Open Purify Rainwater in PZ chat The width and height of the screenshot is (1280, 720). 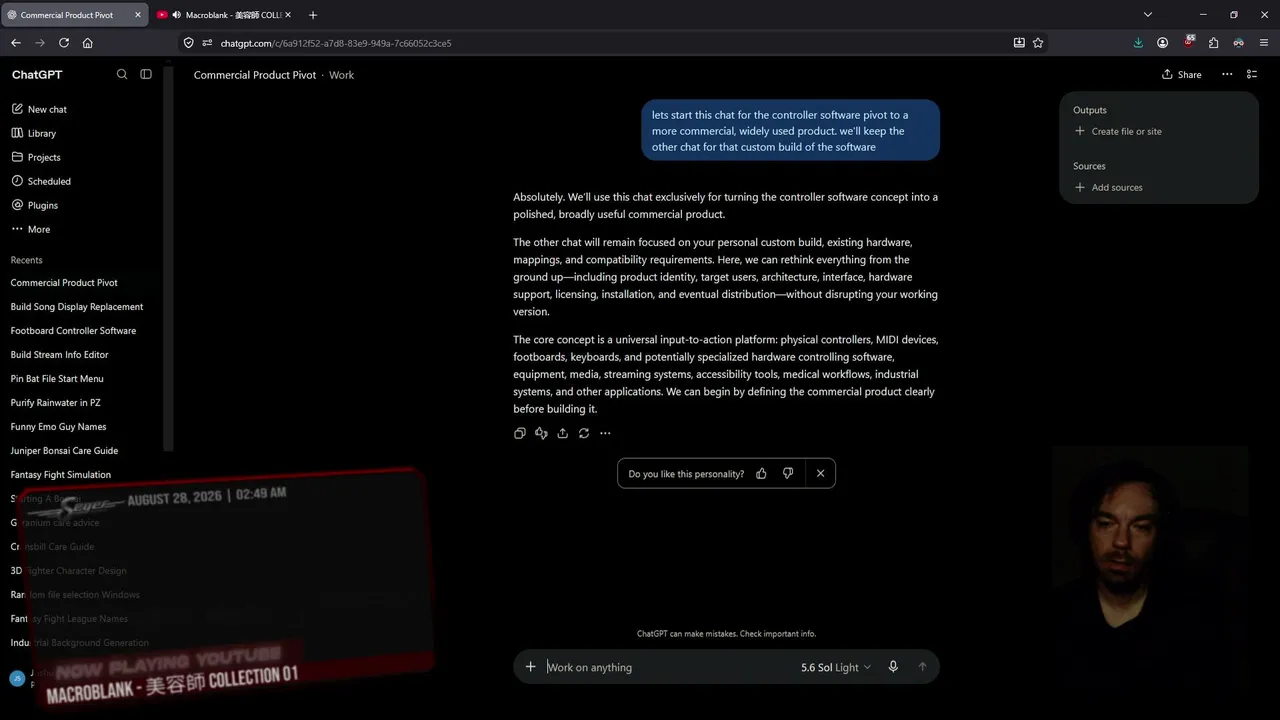point(56,403)
